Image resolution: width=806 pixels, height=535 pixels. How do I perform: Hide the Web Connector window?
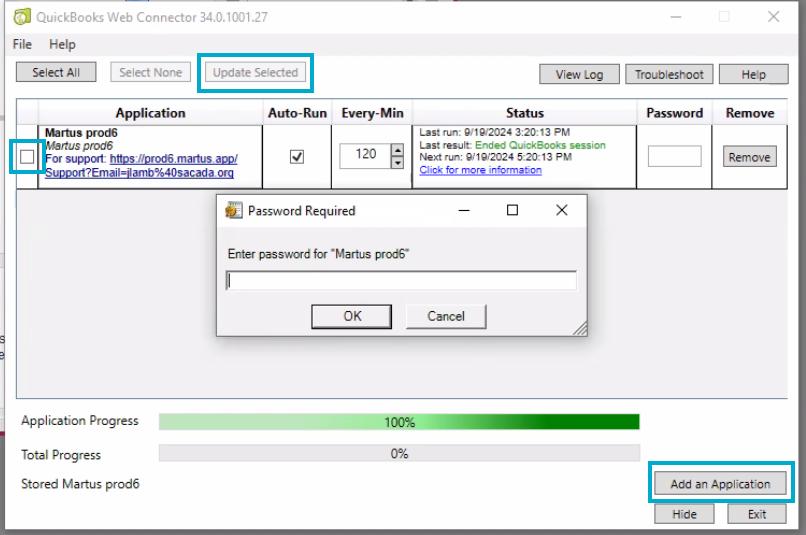point(684,514)
